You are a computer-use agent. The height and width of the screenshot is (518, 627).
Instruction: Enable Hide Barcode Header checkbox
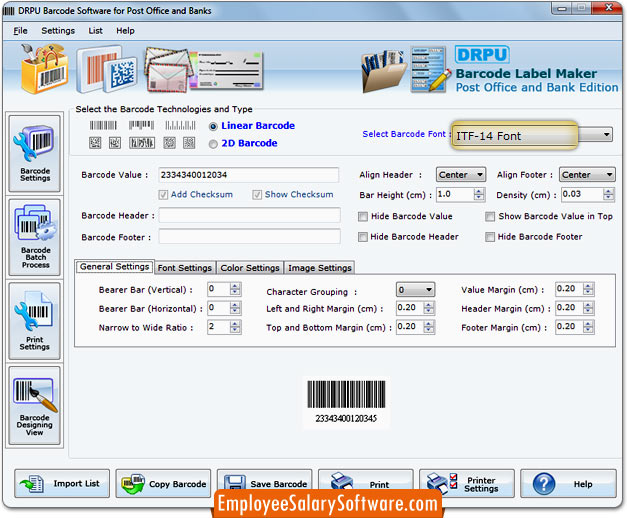click(363, 237)
